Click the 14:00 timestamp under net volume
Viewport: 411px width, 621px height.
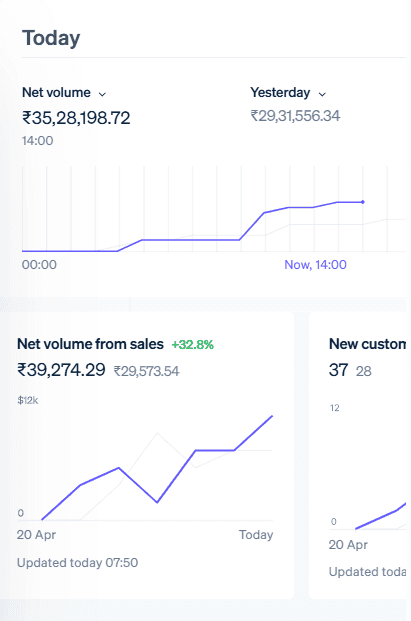point(37,141)
